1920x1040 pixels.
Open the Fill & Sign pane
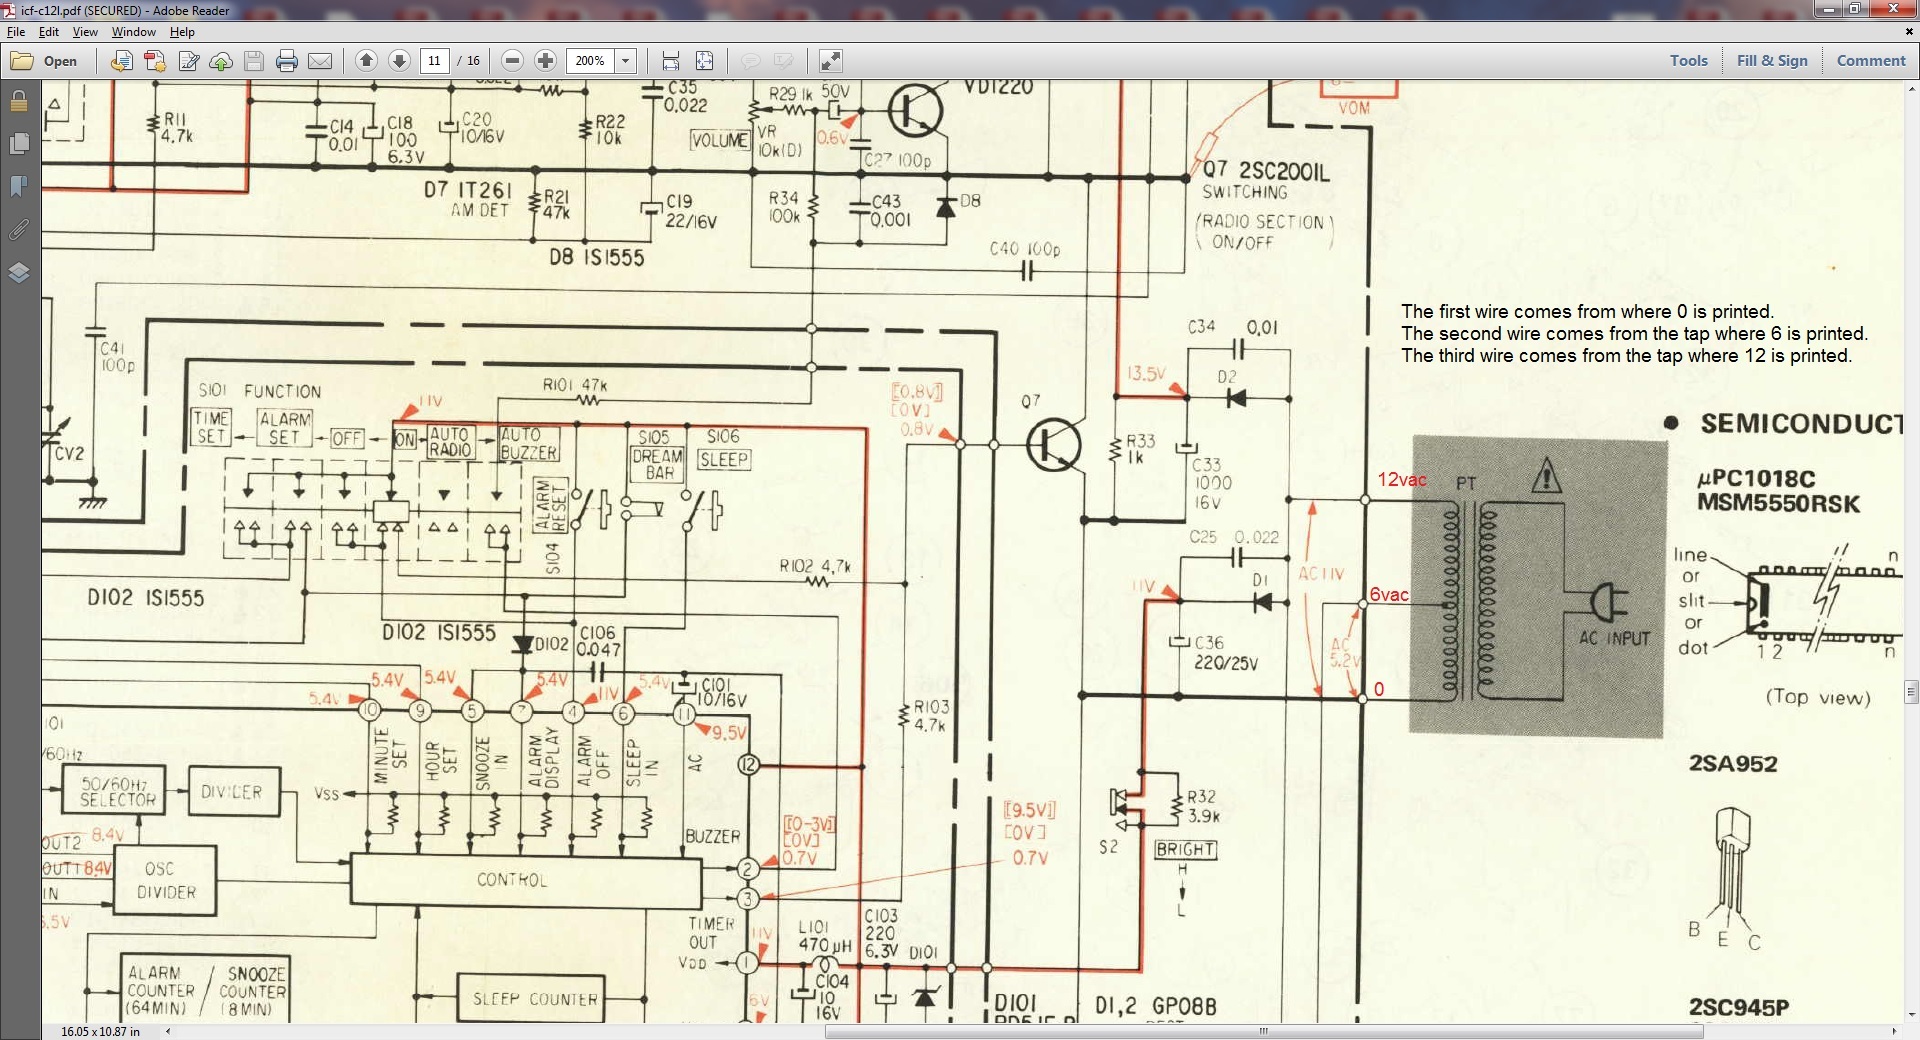pyautogui.click(x=1772, y=61)
